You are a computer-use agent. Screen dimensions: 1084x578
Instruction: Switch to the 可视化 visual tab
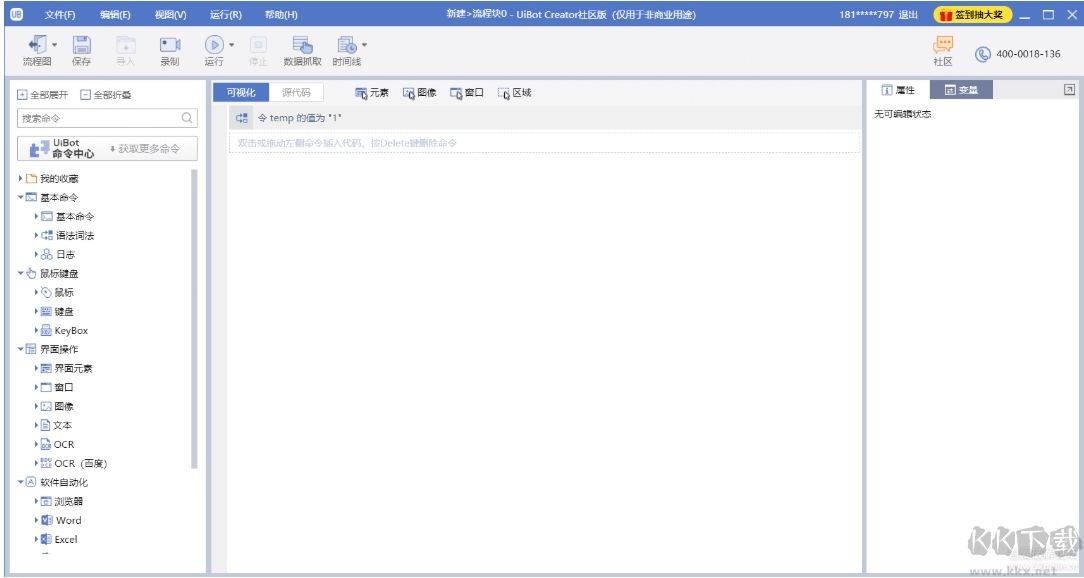241,93
